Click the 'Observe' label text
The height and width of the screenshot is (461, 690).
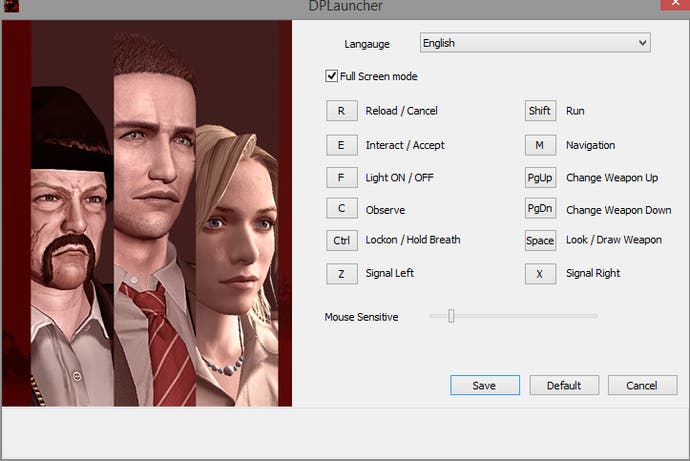point(385,210)
